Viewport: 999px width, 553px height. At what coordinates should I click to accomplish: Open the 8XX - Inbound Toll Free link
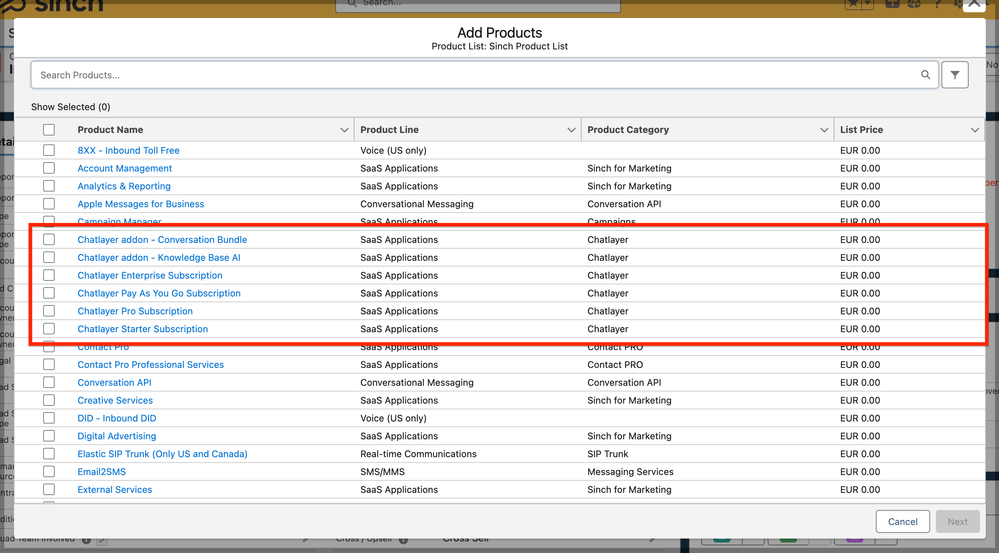tap(129, 150)
